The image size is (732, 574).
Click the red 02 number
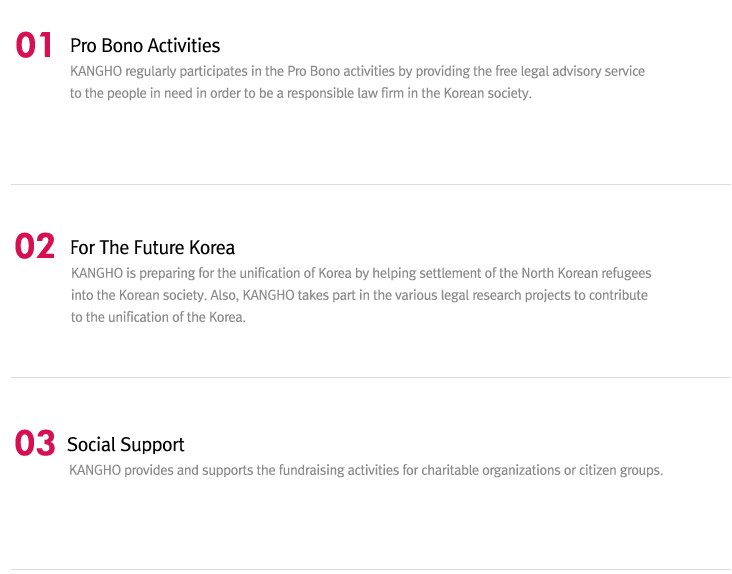(x=35, y=246)
